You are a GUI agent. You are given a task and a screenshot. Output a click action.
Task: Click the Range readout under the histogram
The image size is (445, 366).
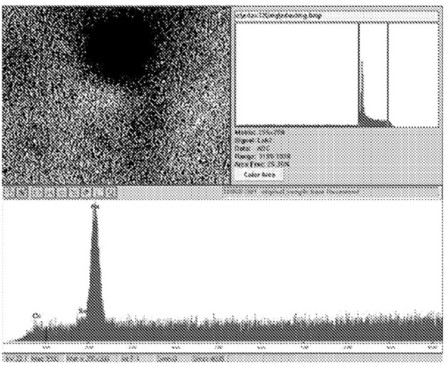[x=263, y=156]
